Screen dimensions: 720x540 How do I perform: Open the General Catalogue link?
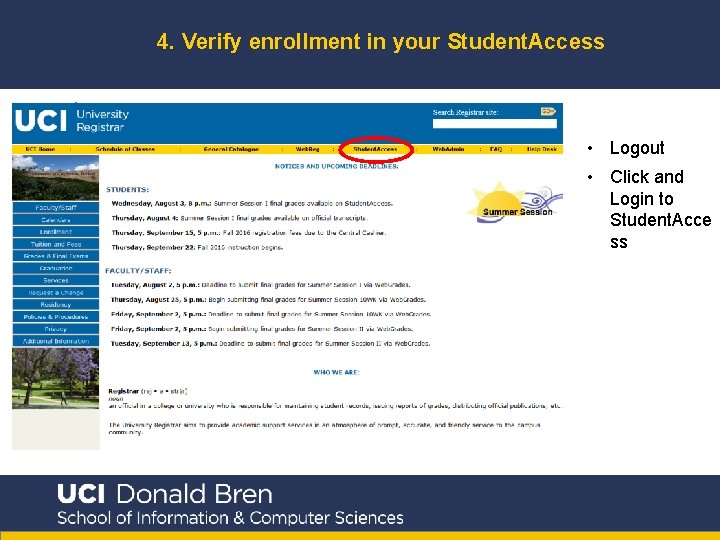[231, 149]
